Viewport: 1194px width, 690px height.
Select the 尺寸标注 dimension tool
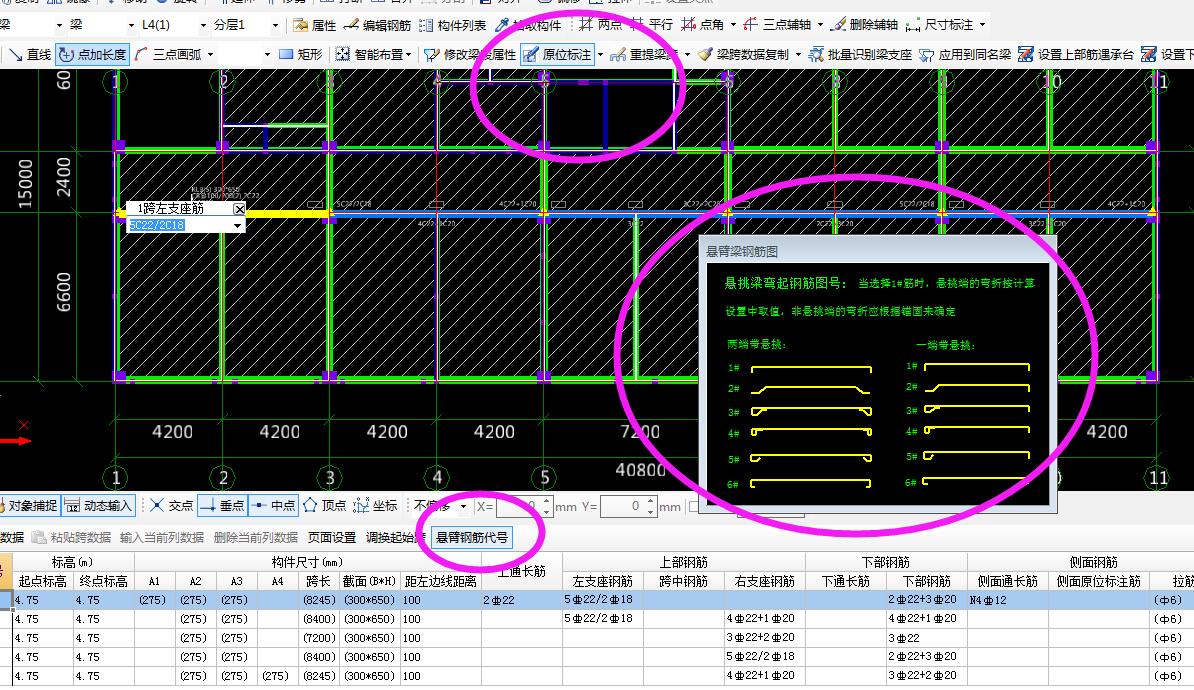tap(940, 25)
